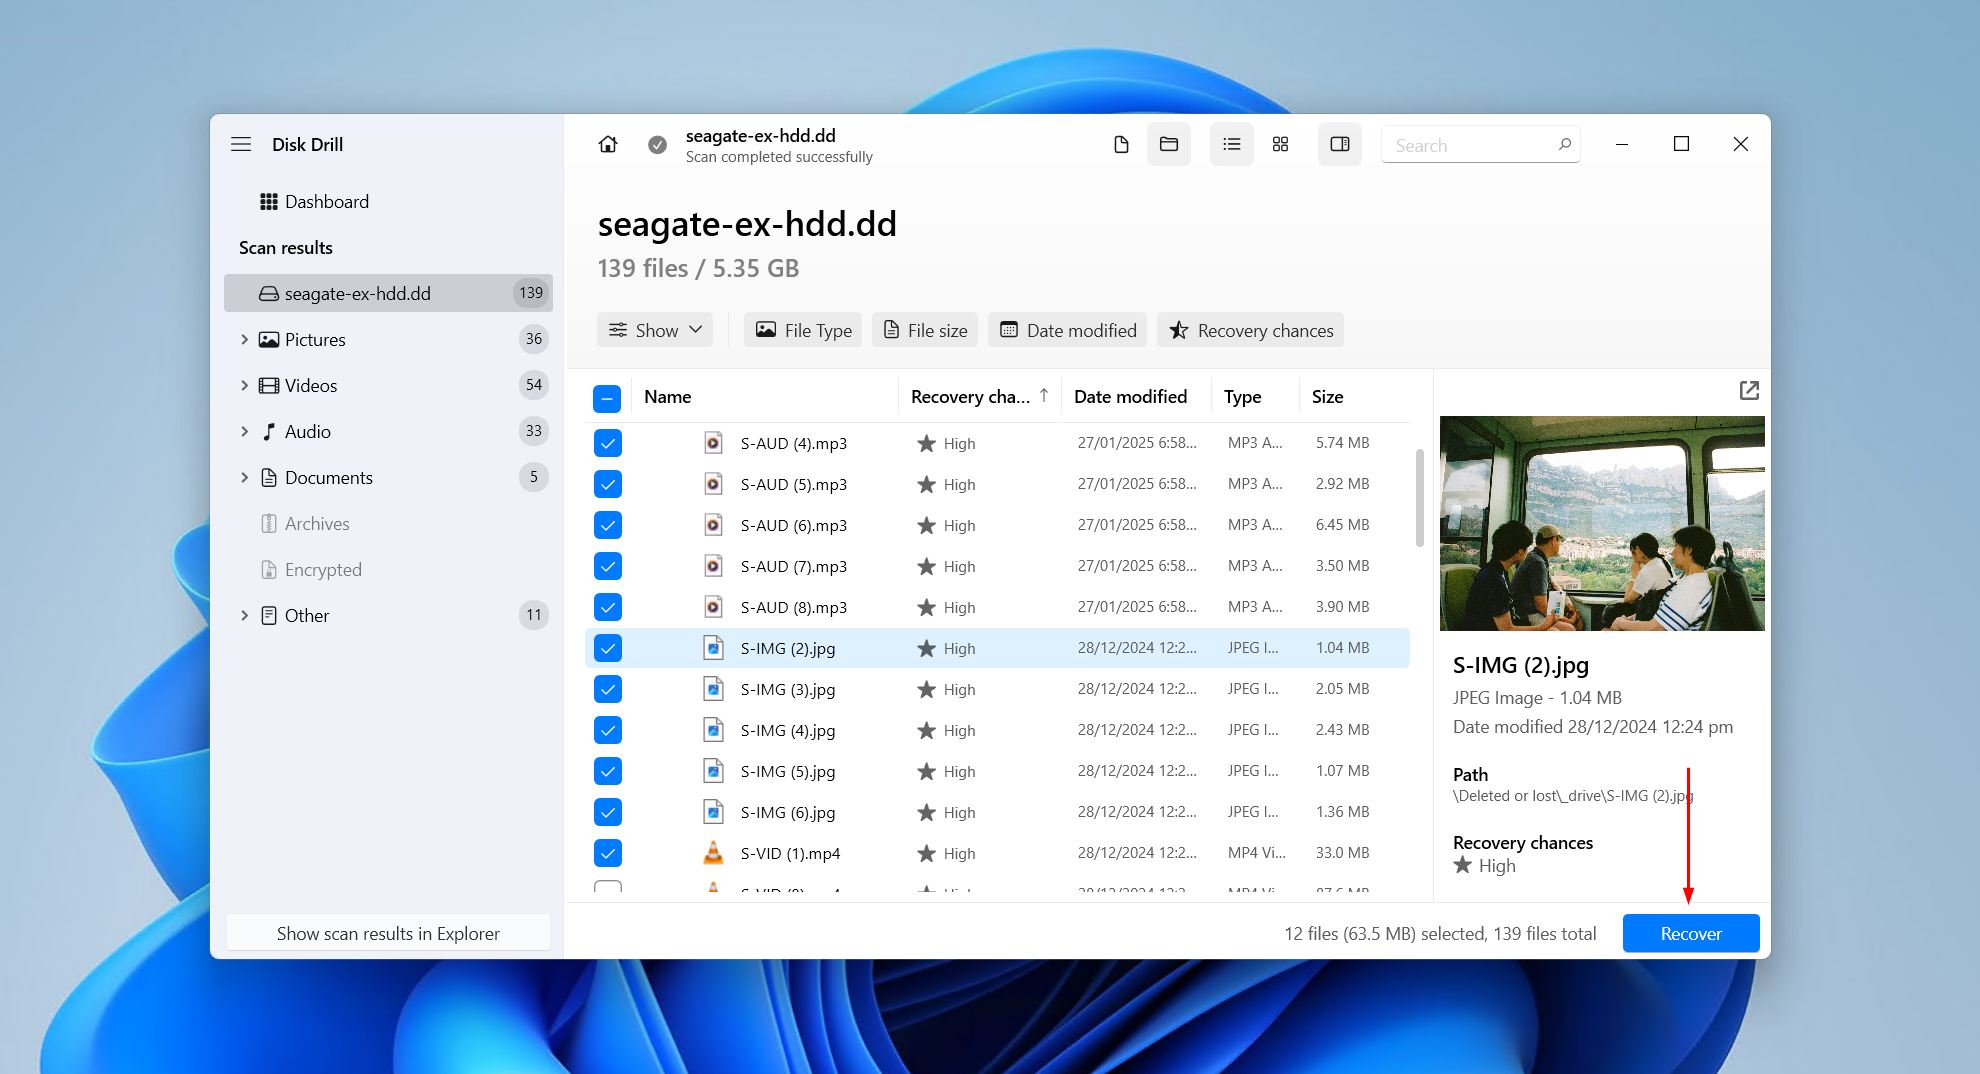Switch to file view icon in toolbar
1980x1074 pixels.
click(x=1121, y=145)
